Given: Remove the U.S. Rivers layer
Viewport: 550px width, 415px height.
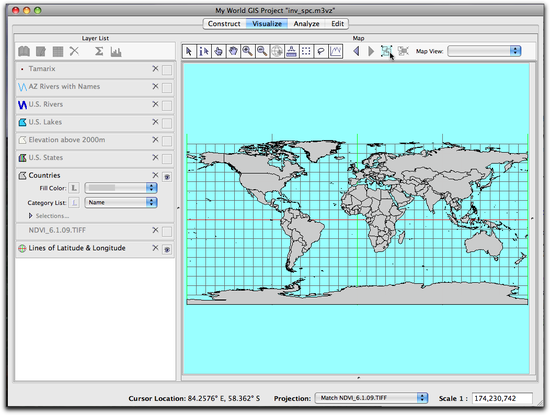Looking at the screenshot, I should [155, 104].
